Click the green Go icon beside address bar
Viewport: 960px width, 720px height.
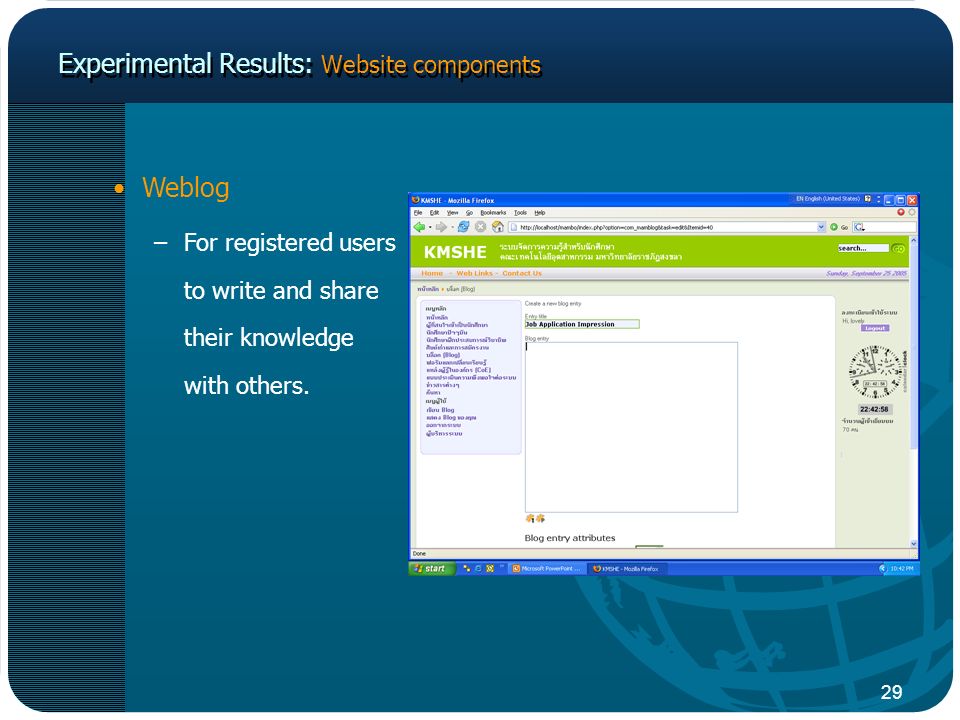tap(833, 227)
